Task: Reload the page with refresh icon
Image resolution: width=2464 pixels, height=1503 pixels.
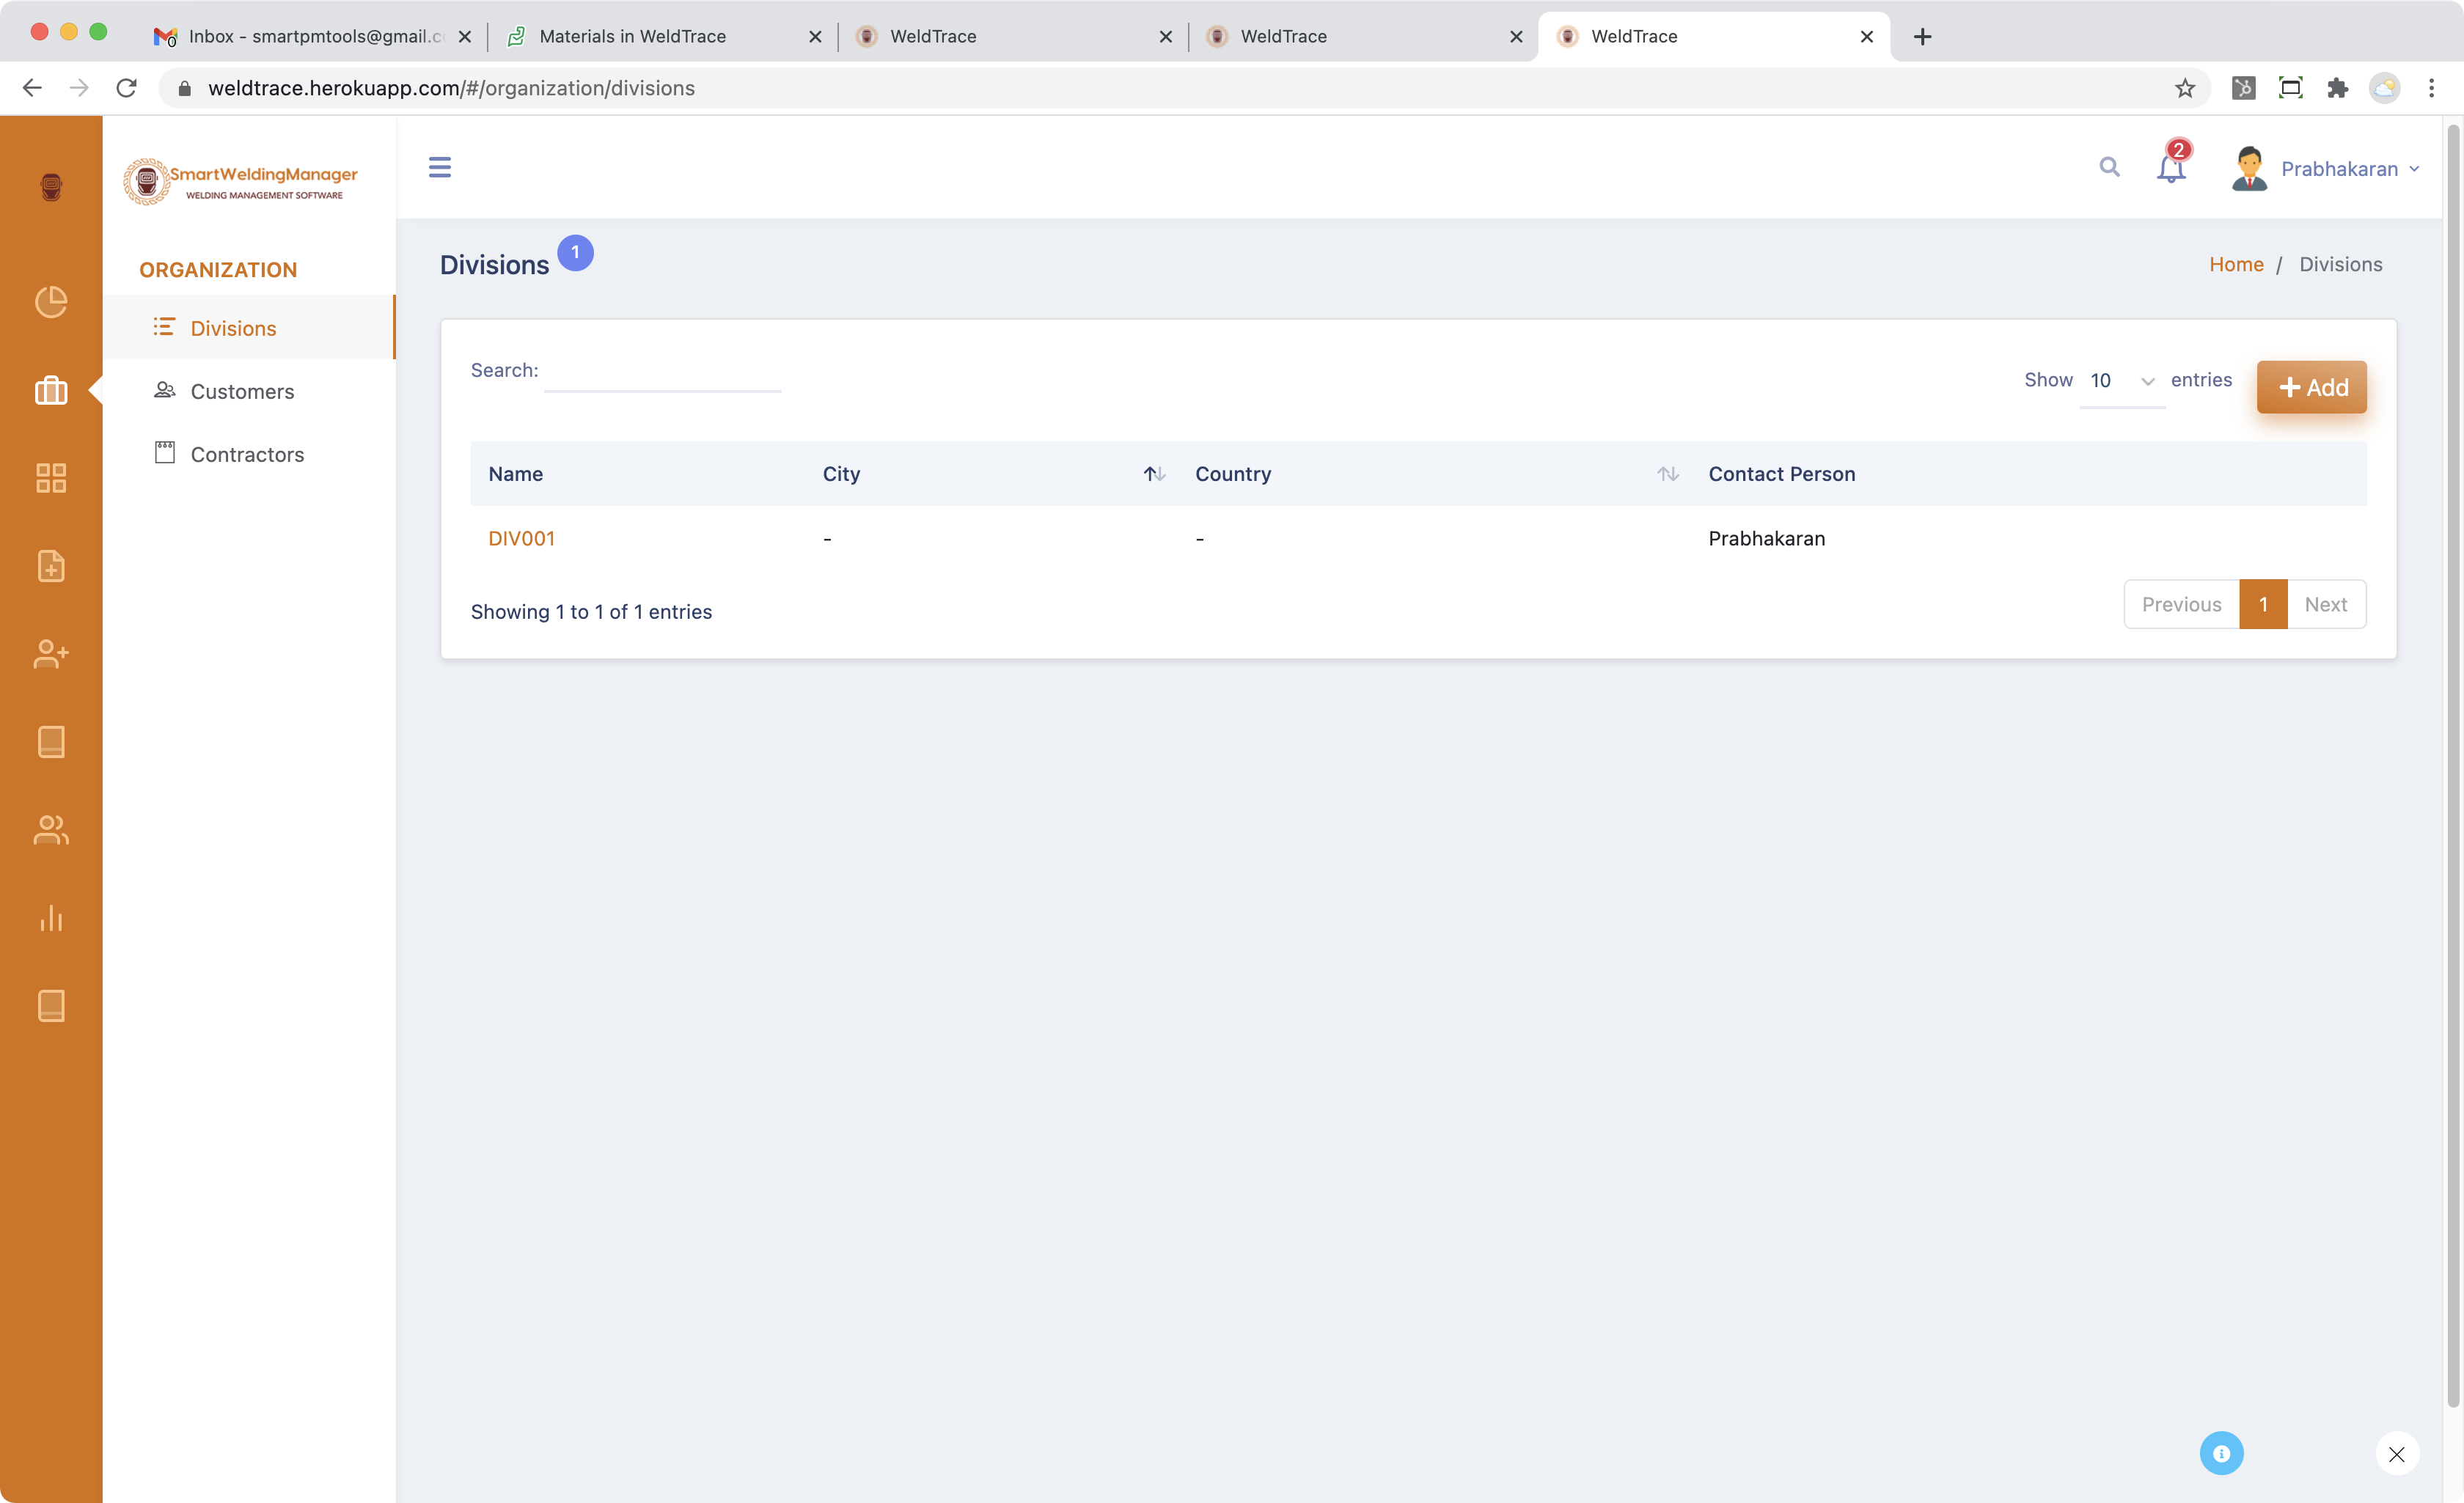Action: click(126, 88)
